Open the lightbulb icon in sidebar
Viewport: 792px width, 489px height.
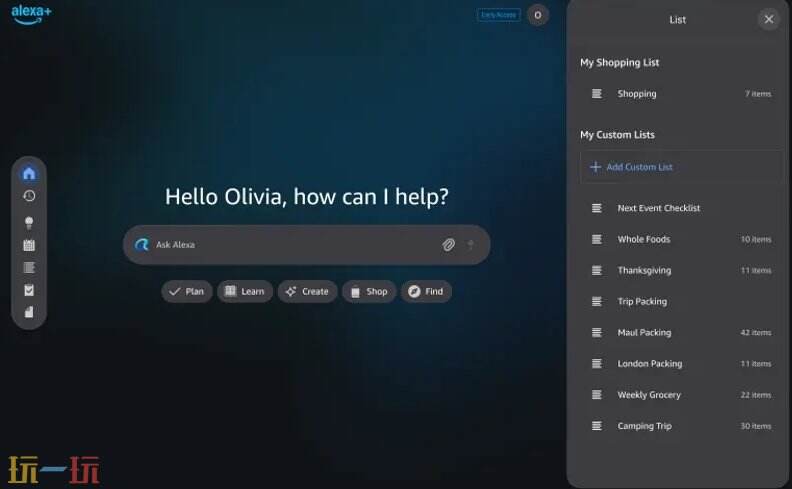pos(29,222)
